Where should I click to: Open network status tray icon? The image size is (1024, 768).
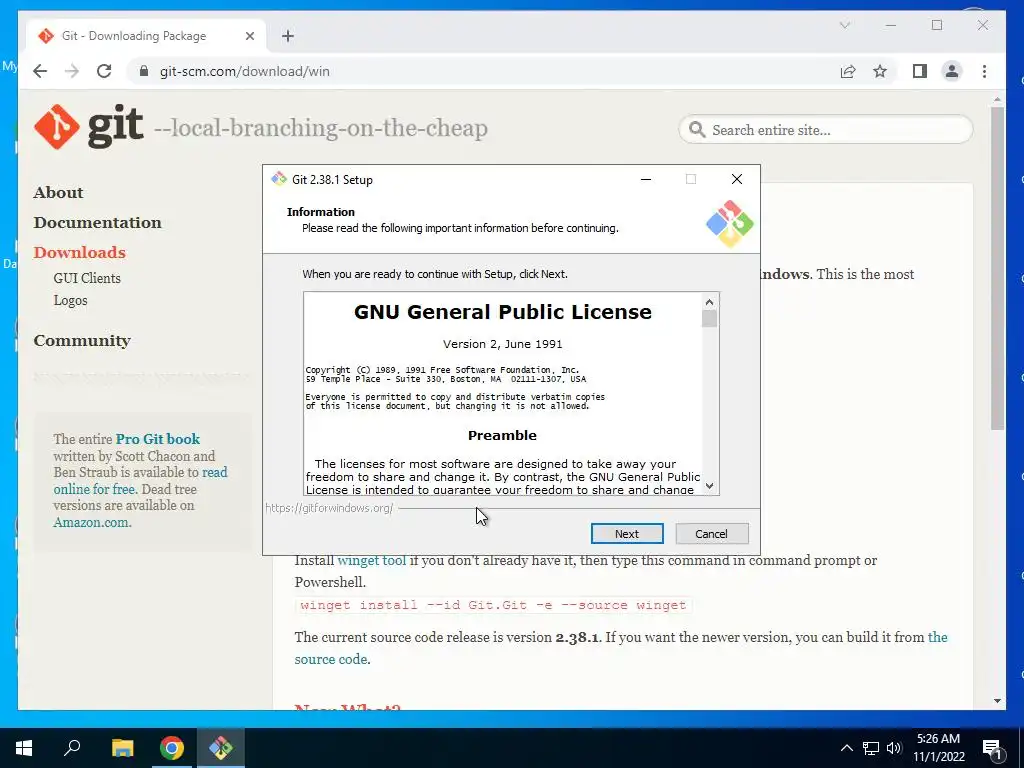(x=871, y=748)
